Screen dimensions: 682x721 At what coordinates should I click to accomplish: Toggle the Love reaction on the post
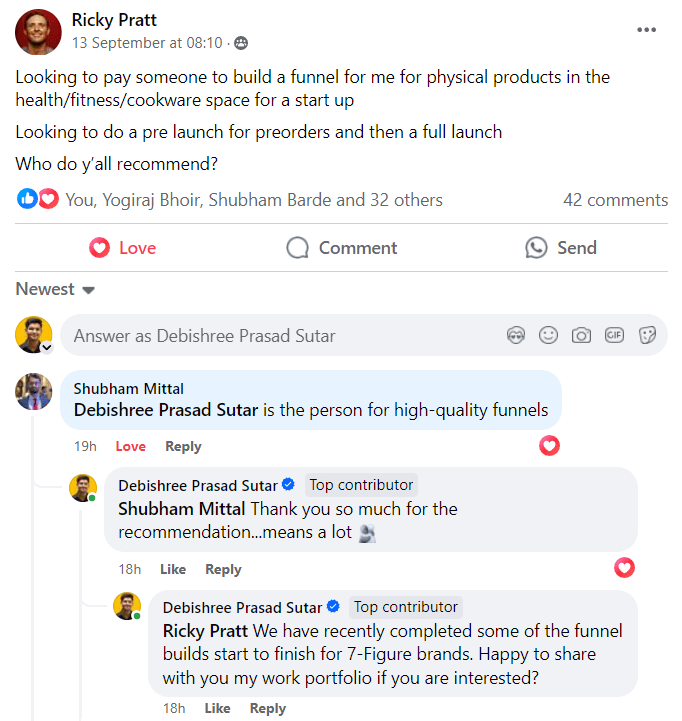pos(122,248)
